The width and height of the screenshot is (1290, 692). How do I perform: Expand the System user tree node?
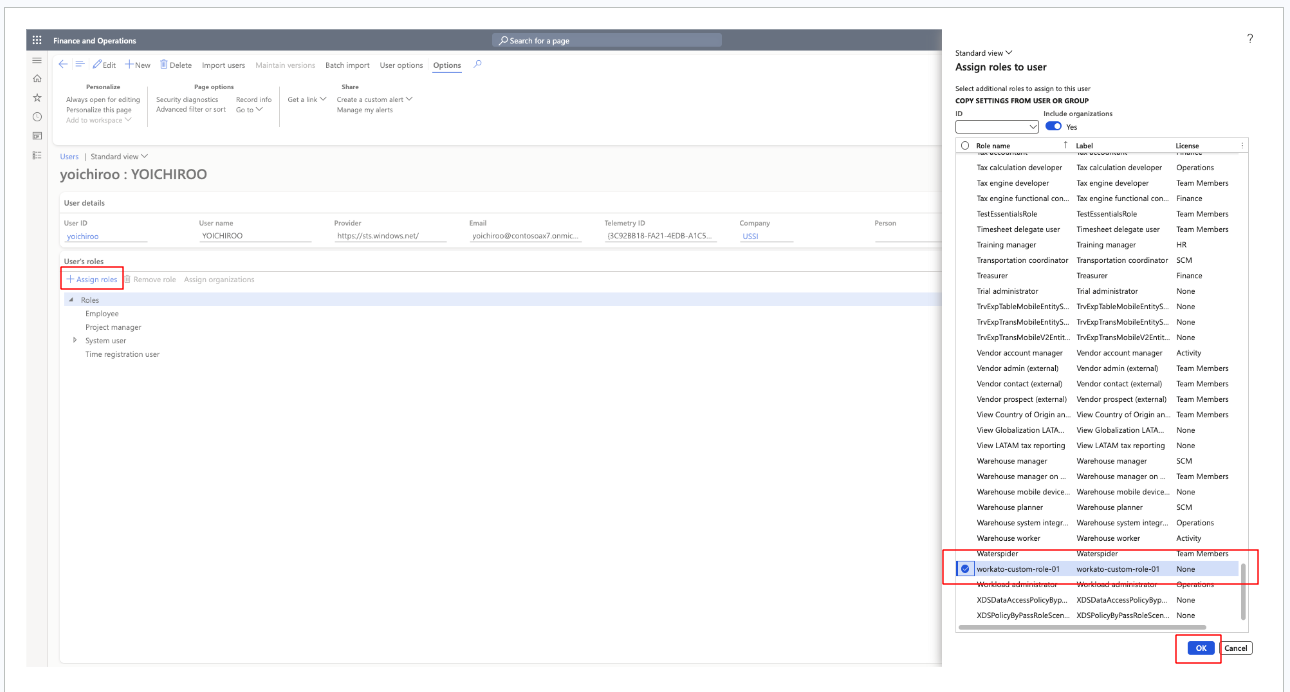tap(75, 341)
